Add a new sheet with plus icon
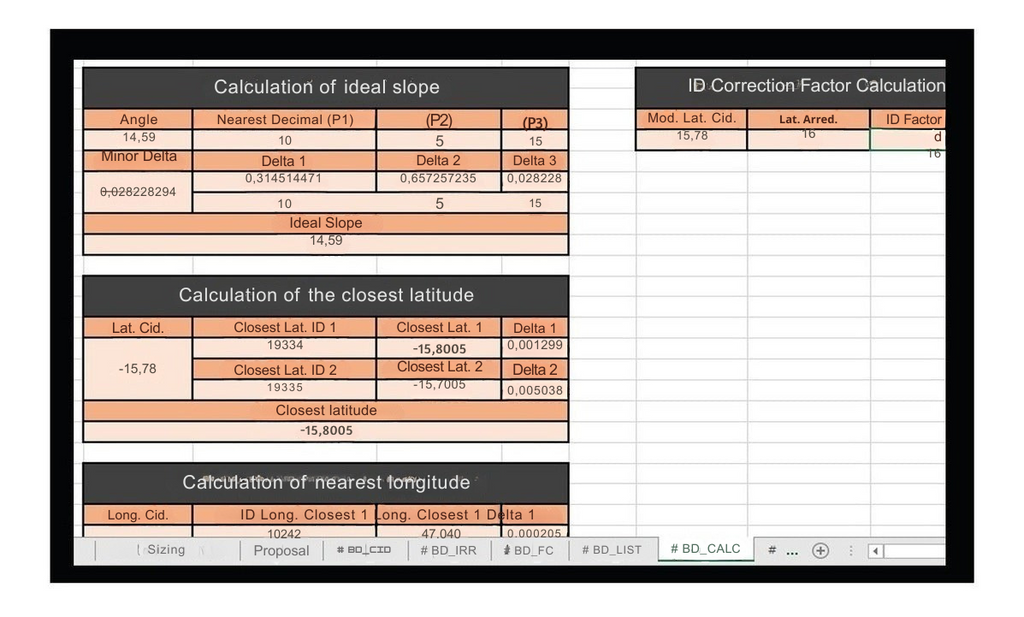This screenshot has height=617, width=1024. 820,550
